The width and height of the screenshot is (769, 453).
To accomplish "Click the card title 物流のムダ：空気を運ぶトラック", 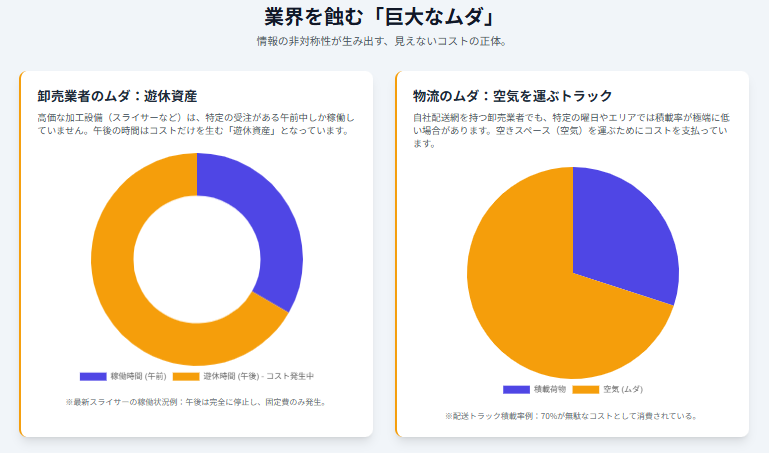I will coord(512,96).
